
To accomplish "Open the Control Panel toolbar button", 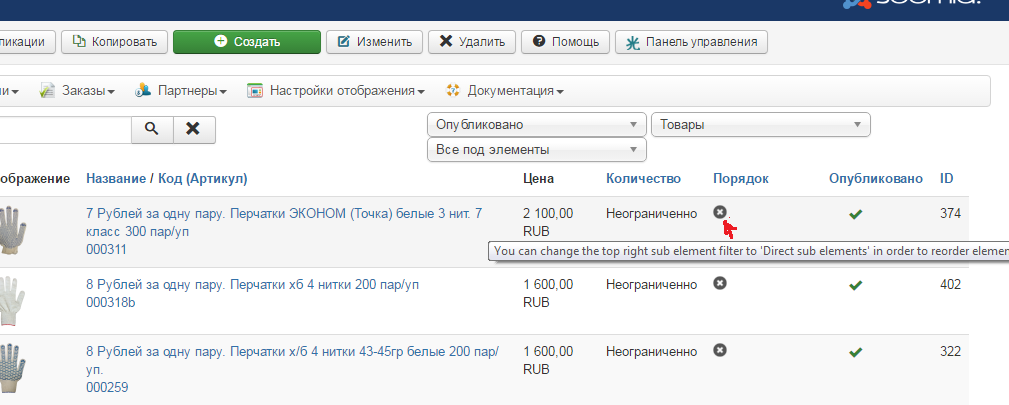I will point(691,42).
